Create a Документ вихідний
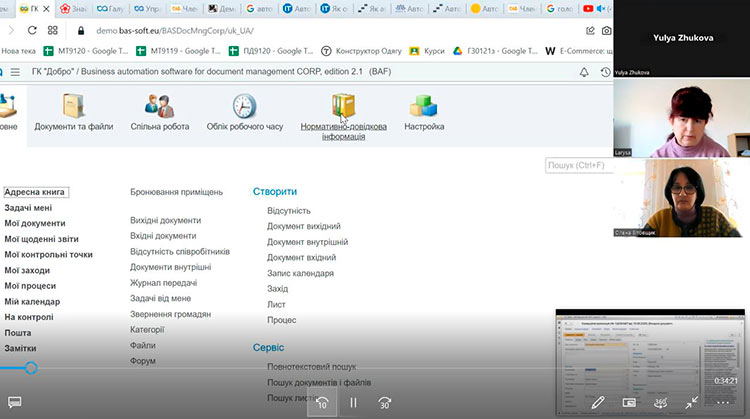 pos(304,226)
